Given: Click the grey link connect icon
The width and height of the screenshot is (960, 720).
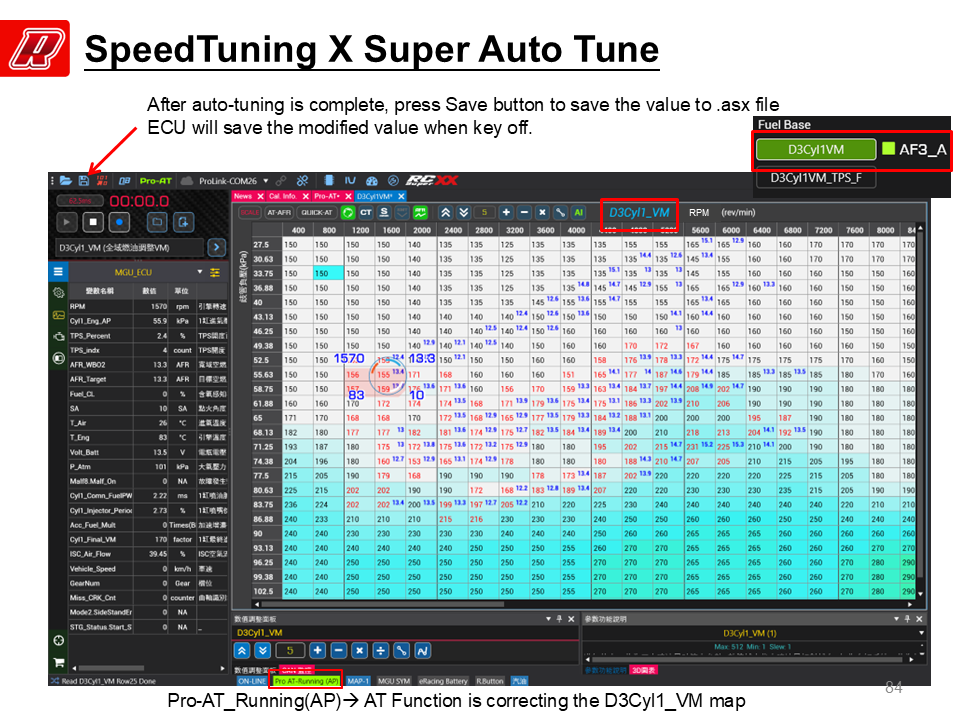Looking at the screenshot, I should click(x=281, y=181).
